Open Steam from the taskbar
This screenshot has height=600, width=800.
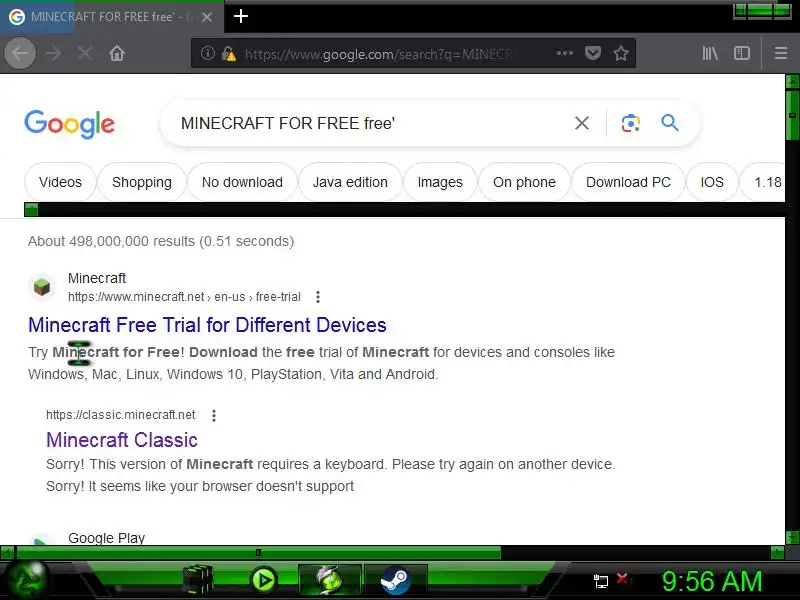point(395,580)
